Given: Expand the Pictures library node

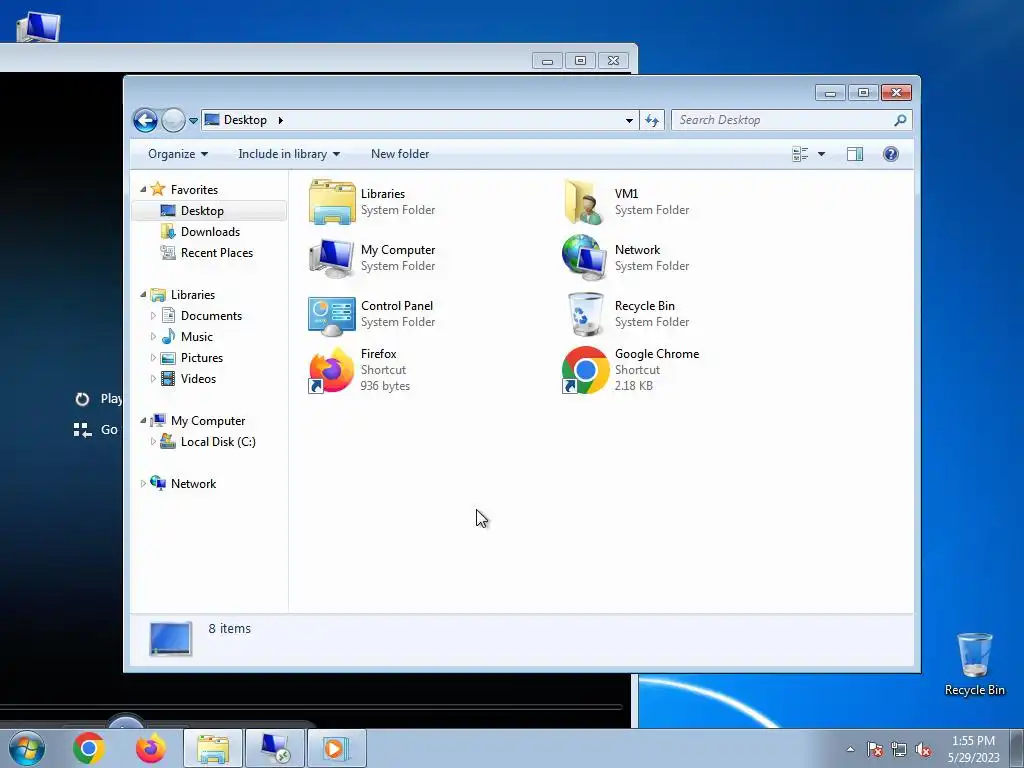Looking at the screenshot, I should tap(153, 358).
